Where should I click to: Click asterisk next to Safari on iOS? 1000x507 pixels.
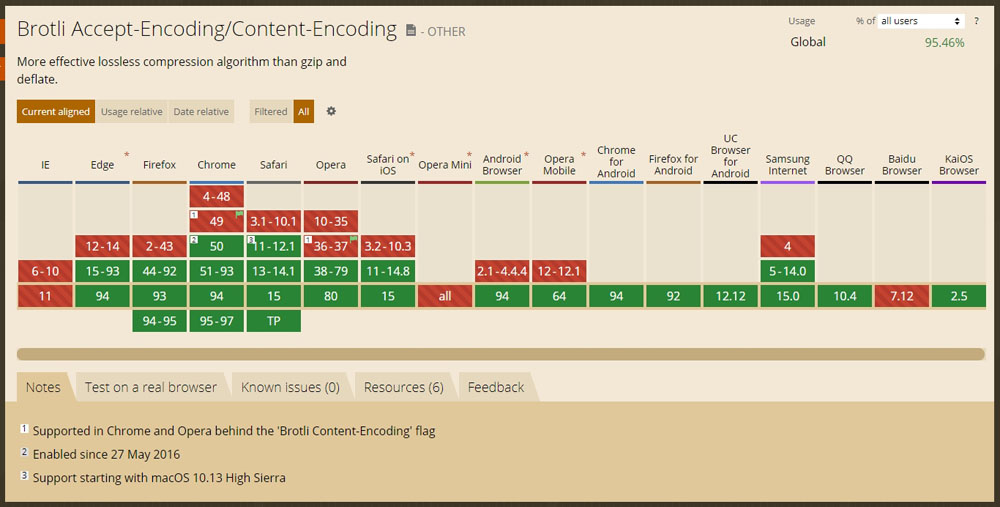tap(412, 155)
